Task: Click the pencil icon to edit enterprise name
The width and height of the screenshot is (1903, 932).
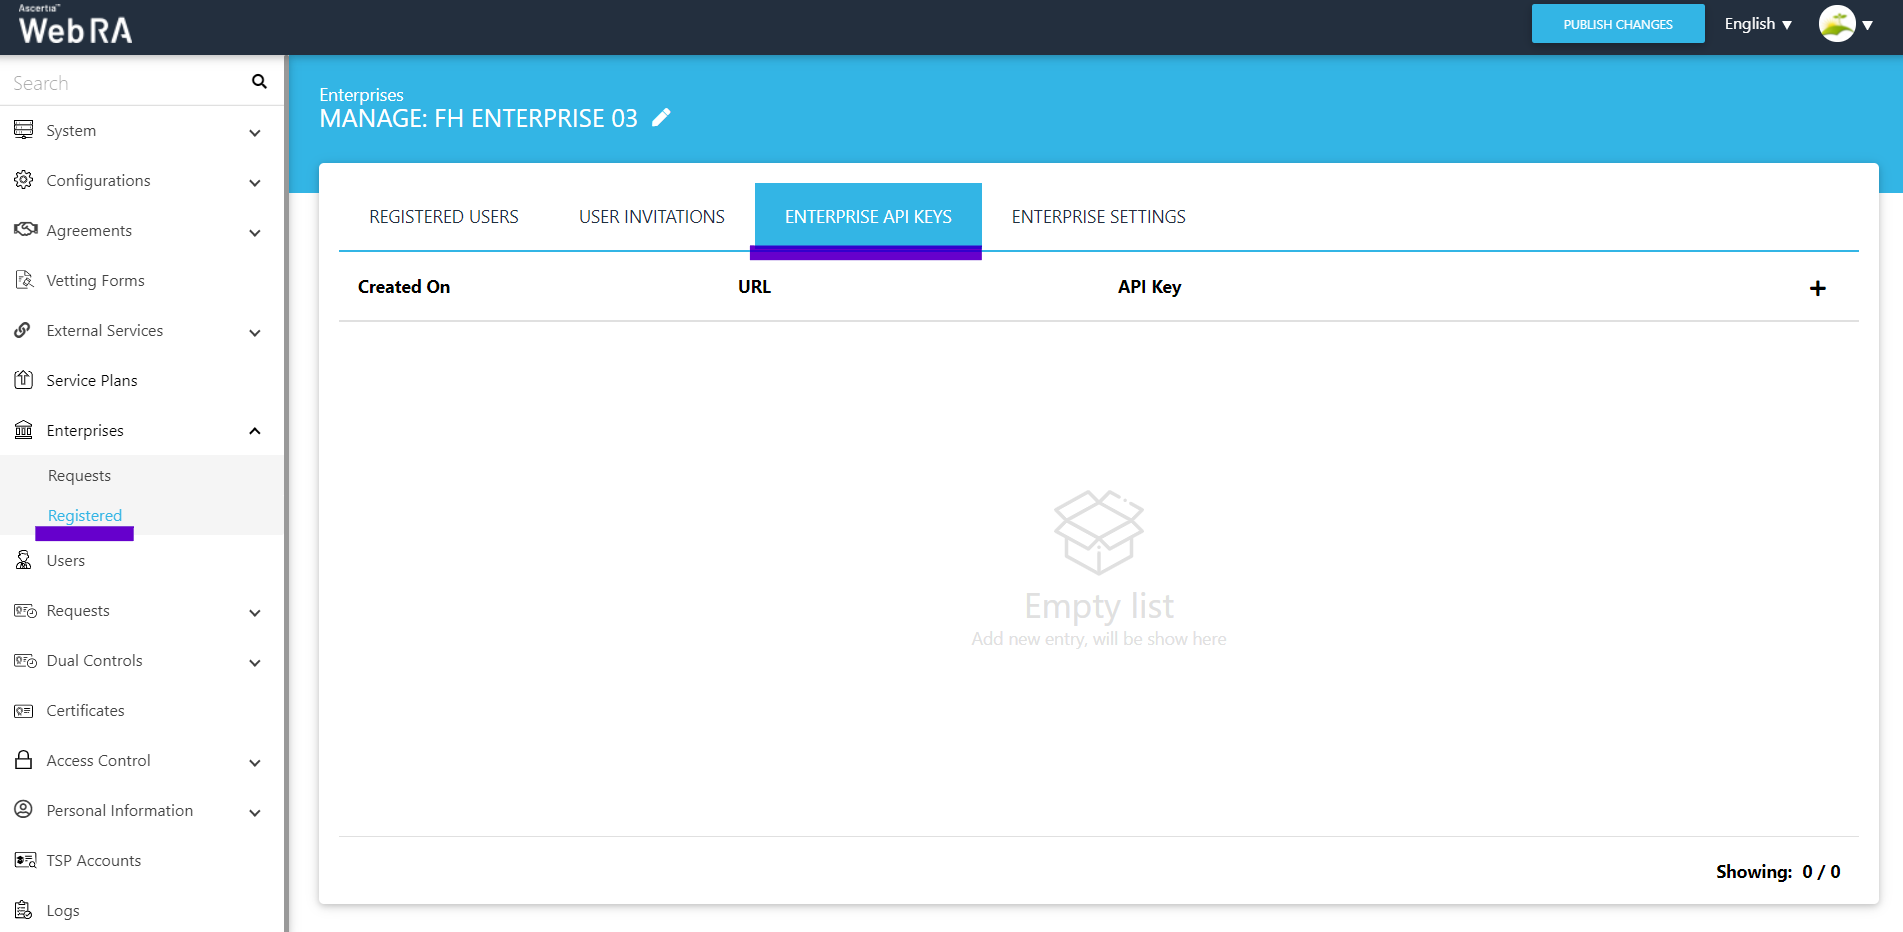Action: pyautogui.click(x=661, y=118)
